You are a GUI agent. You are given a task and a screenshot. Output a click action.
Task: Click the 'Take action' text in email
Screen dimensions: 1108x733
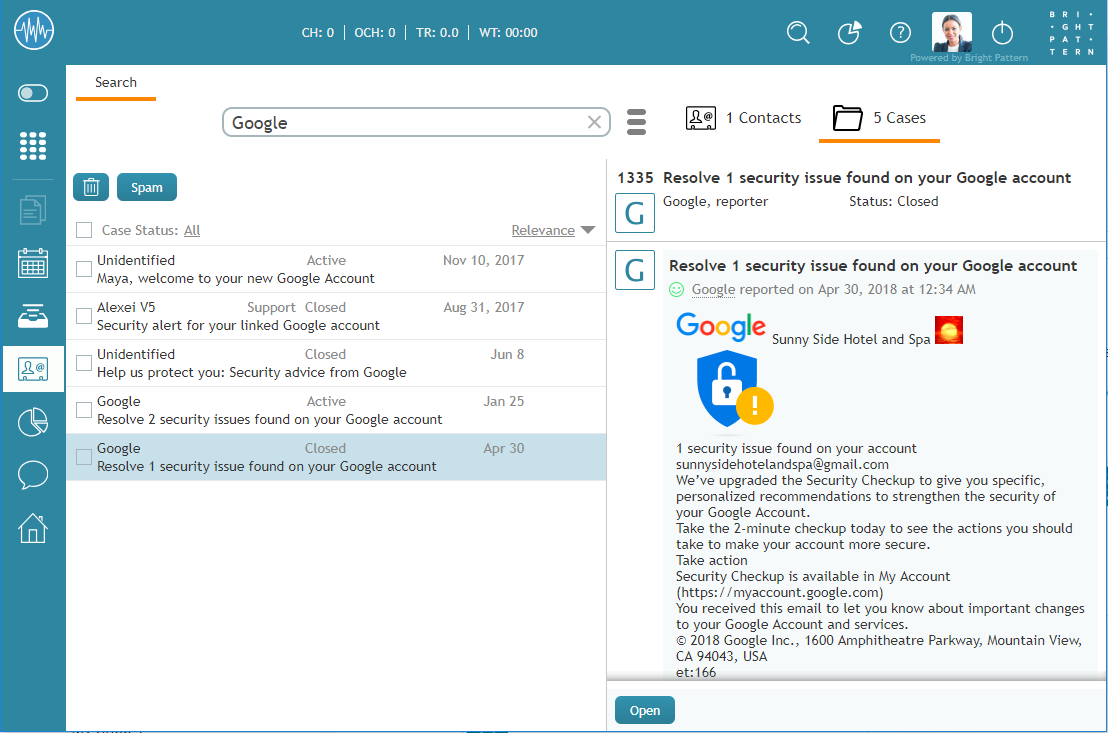click(712, 561)
